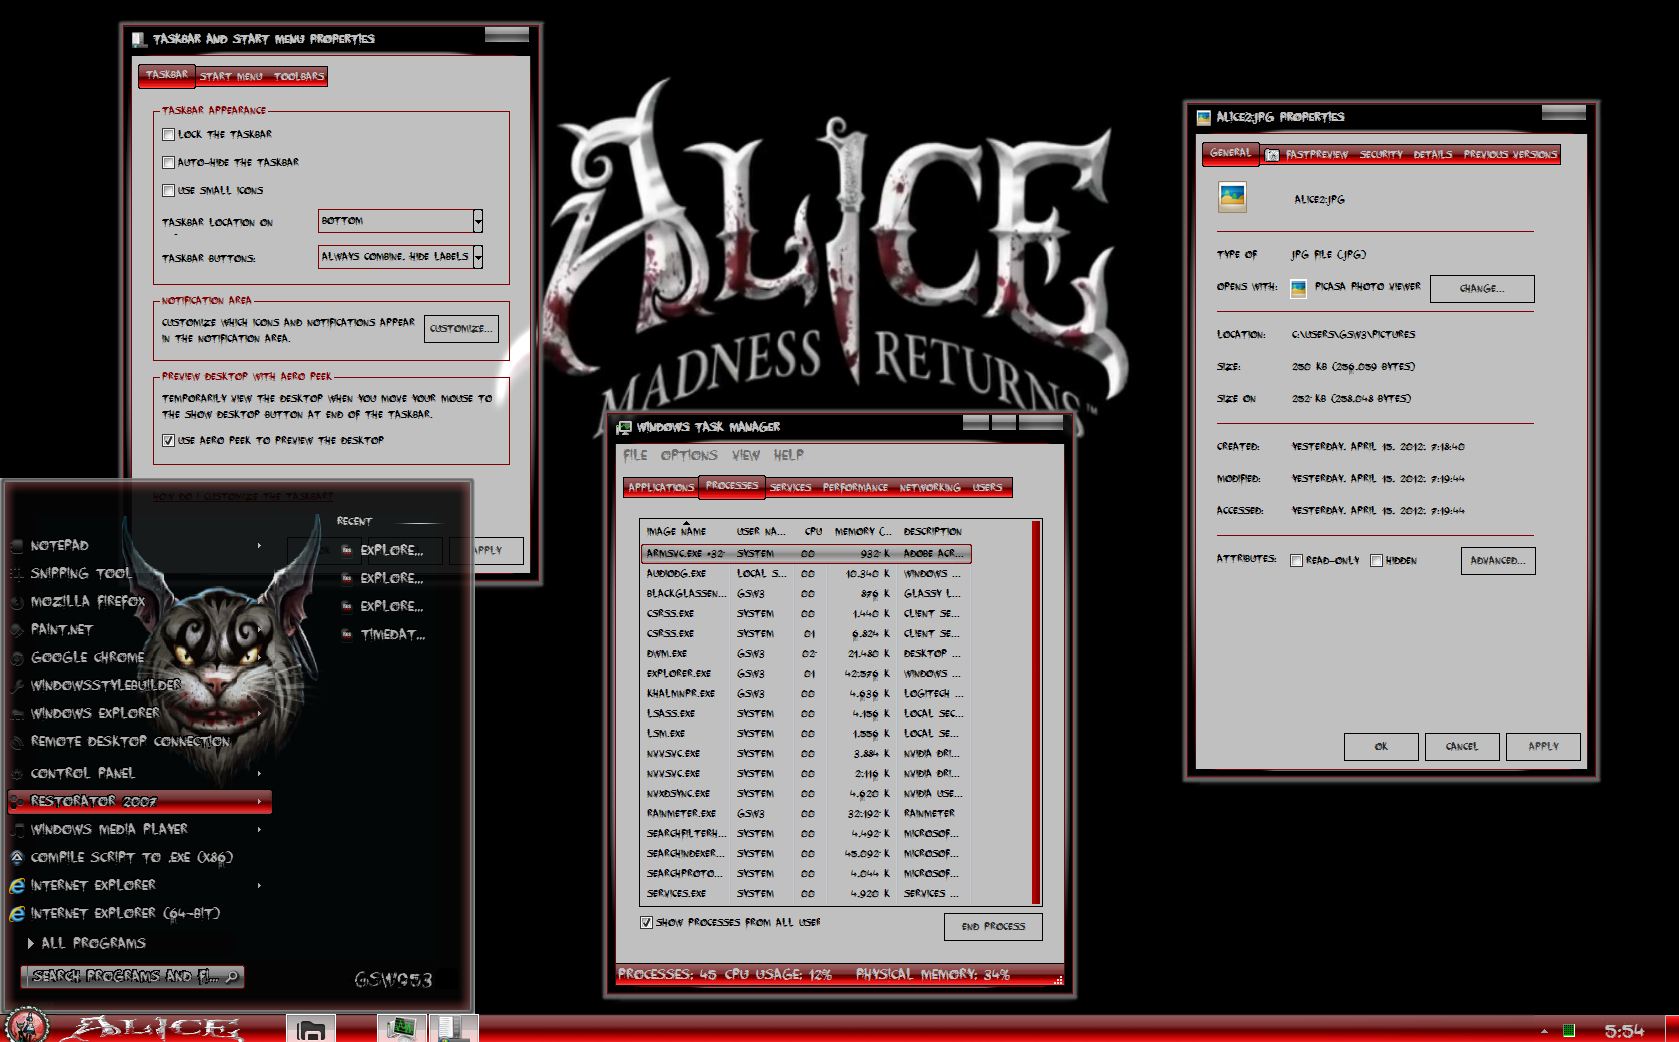Open the Taskbar buttons dropdown
Viewport: 1679px width, 1042px height.
(478, 257)
